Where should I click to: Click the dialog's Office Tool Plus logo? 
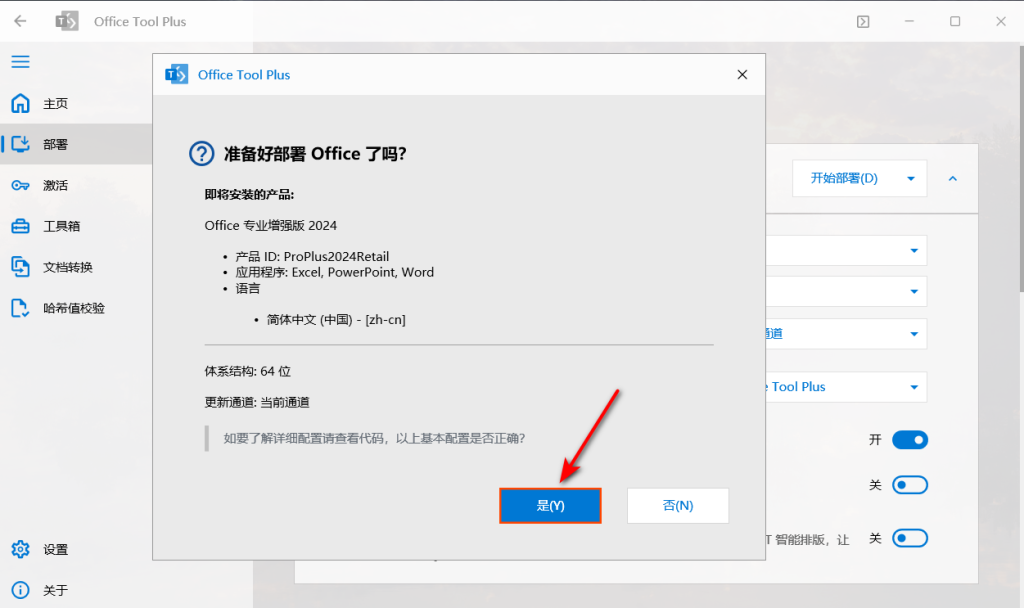(176, 75)
